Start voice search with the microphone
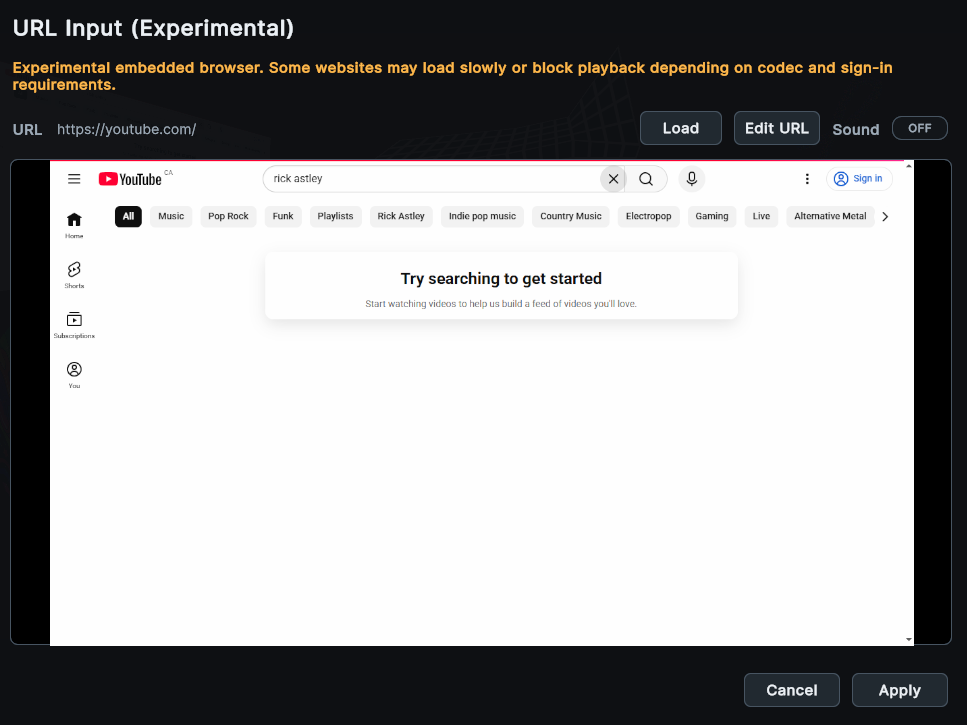 coord(691,179)
